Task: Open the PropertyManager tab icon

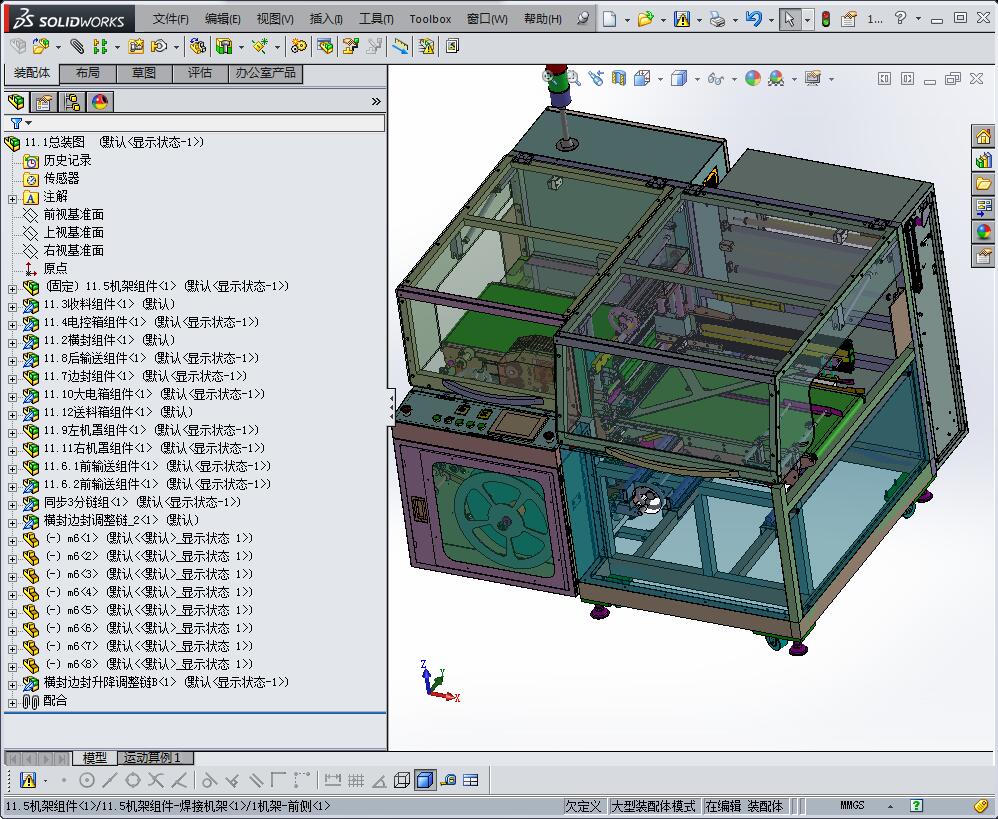Action: [43, 102]
